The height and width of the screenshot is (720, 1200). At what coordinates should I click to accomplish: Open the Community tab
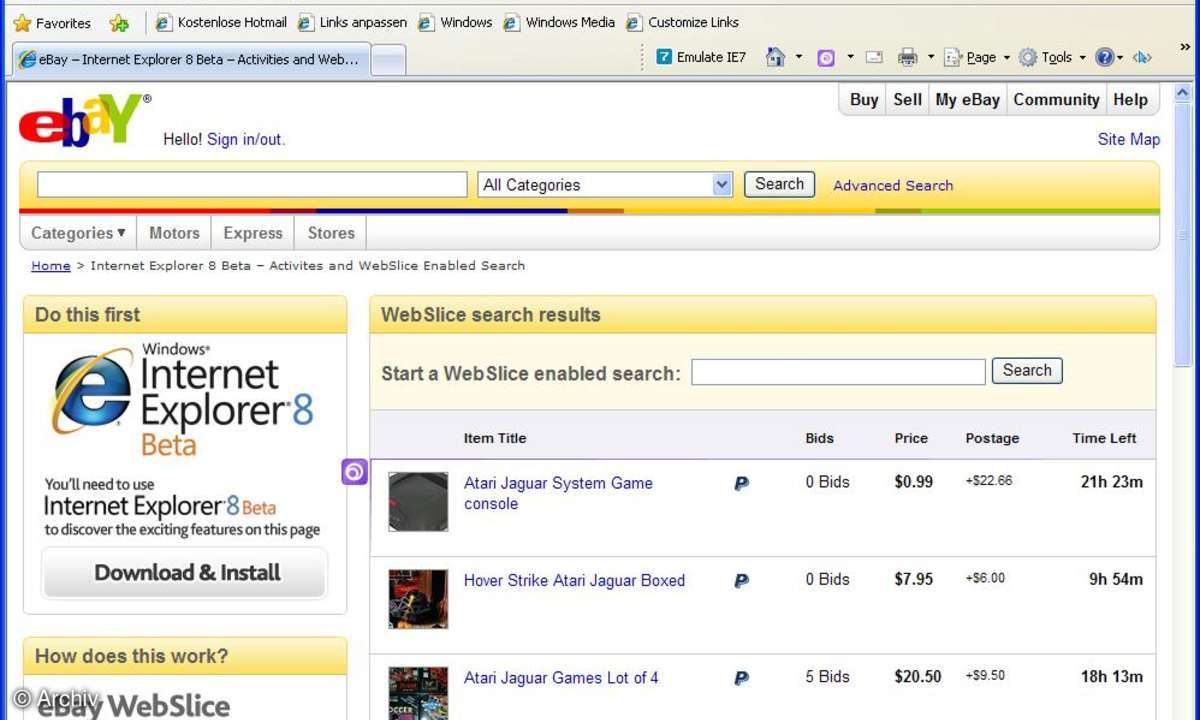[x=1056, y=99]
